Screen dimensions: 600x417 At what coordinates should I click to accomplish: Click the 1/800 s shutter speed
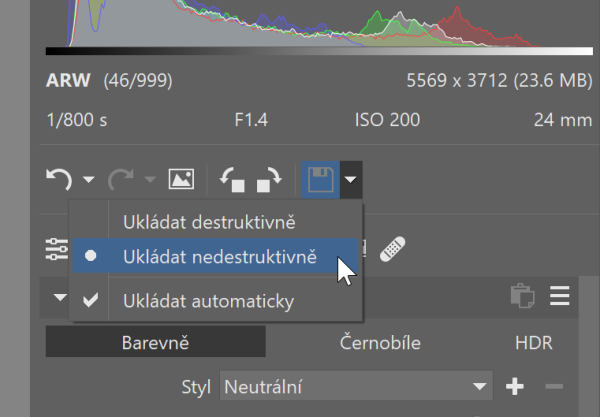pyautogui.click(x=77, y=120)
